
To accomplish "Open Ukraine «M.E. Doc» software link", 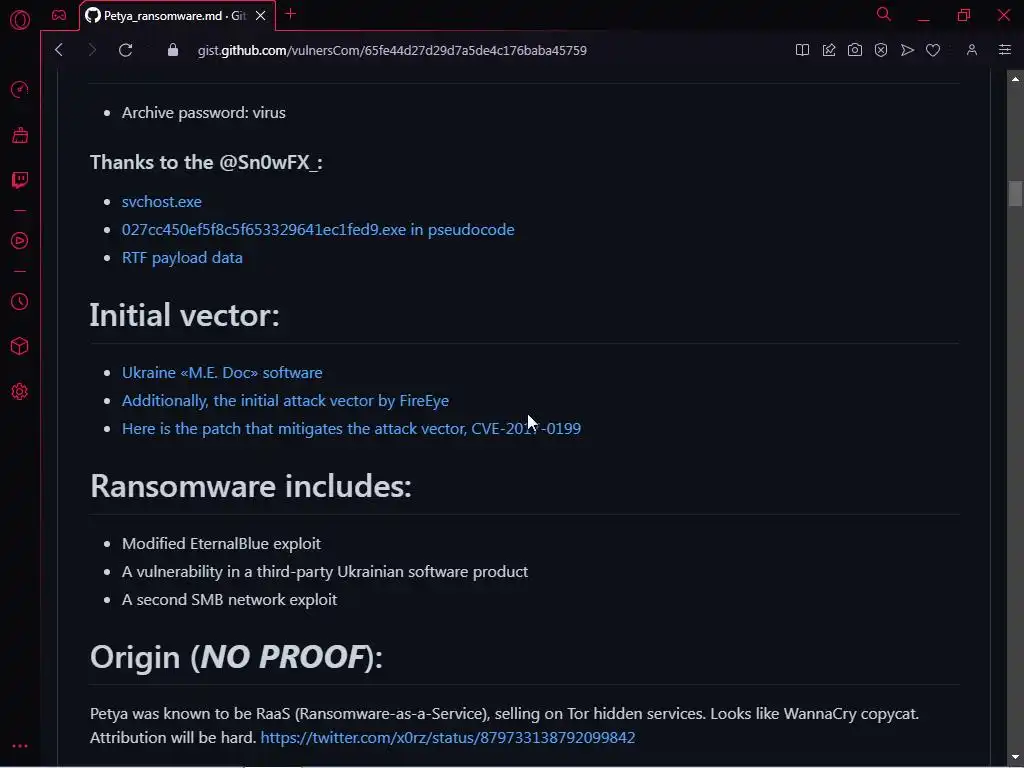I will tap(222, 372).
